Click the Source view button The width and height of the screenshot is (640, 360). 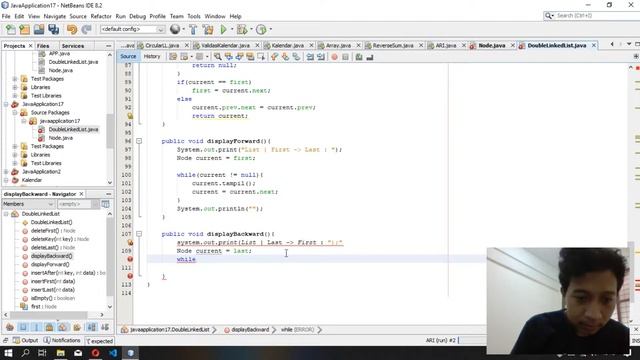click(x=128, y=57)
